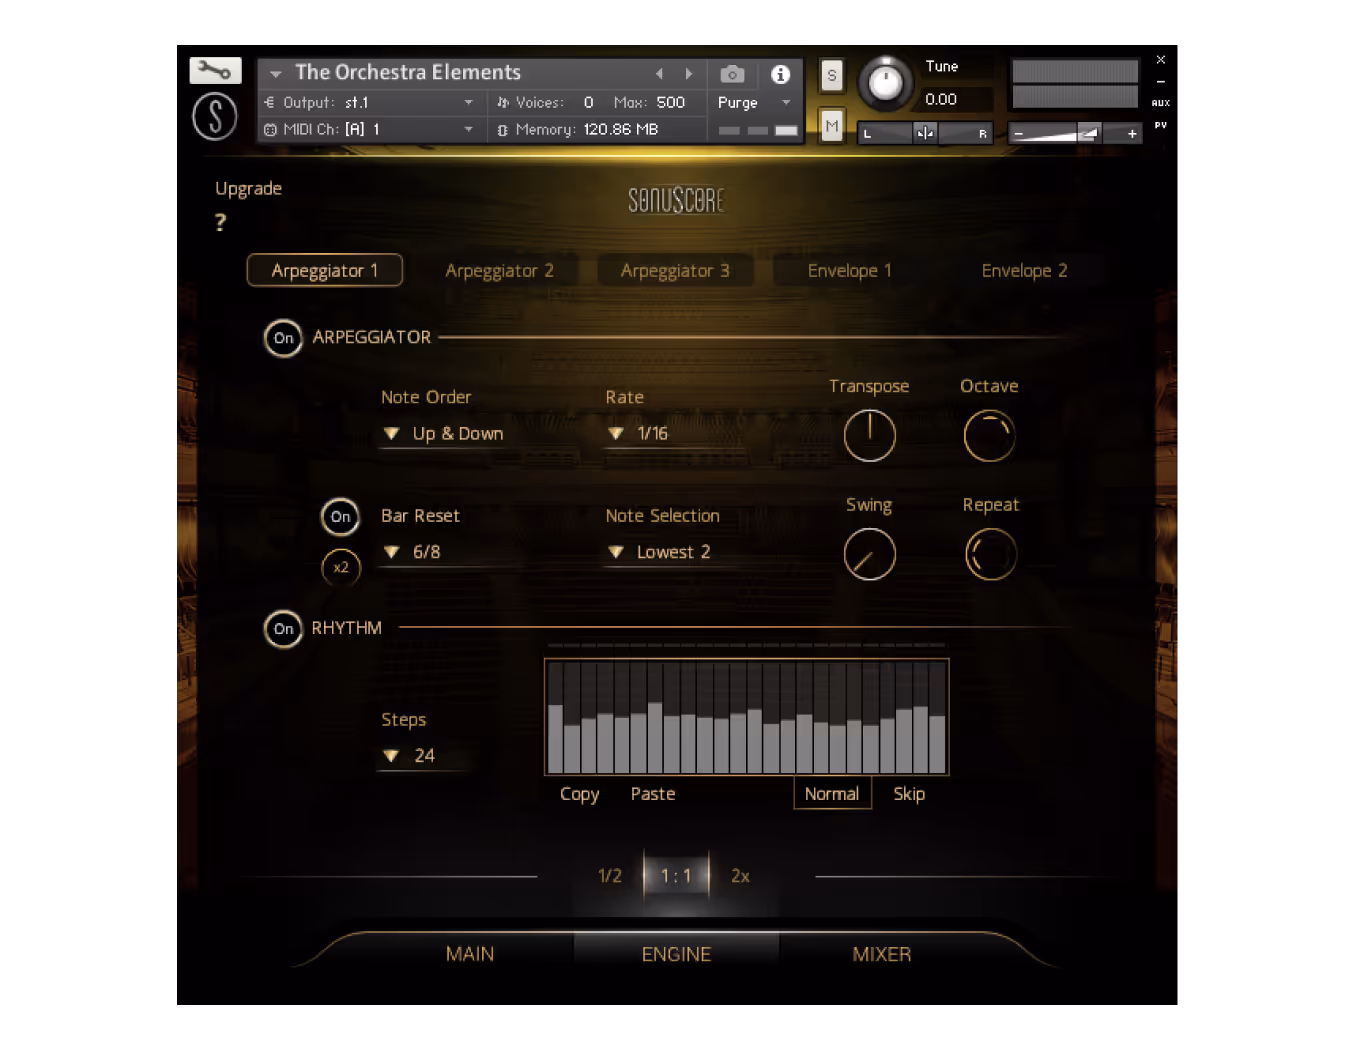Close the instrument with the X button
This screenshot has width=1356, height=1050.
(1160, 60)
